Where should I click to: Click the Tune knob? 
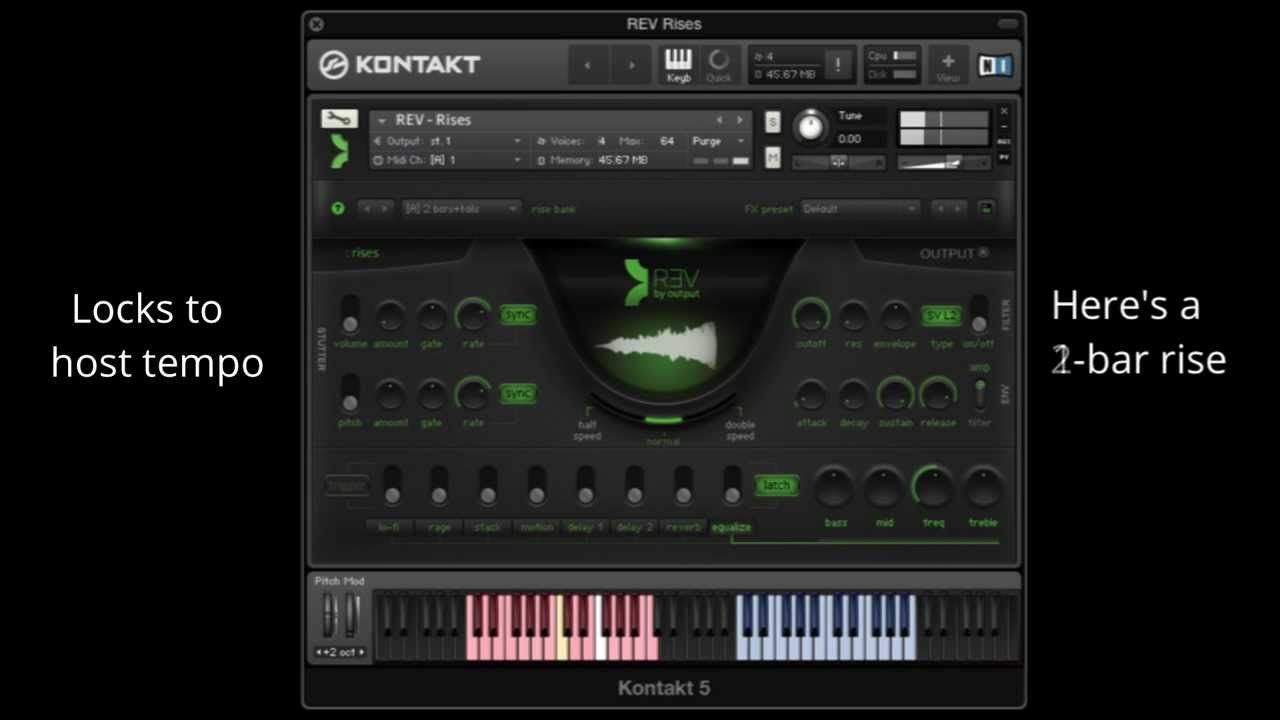811,127
